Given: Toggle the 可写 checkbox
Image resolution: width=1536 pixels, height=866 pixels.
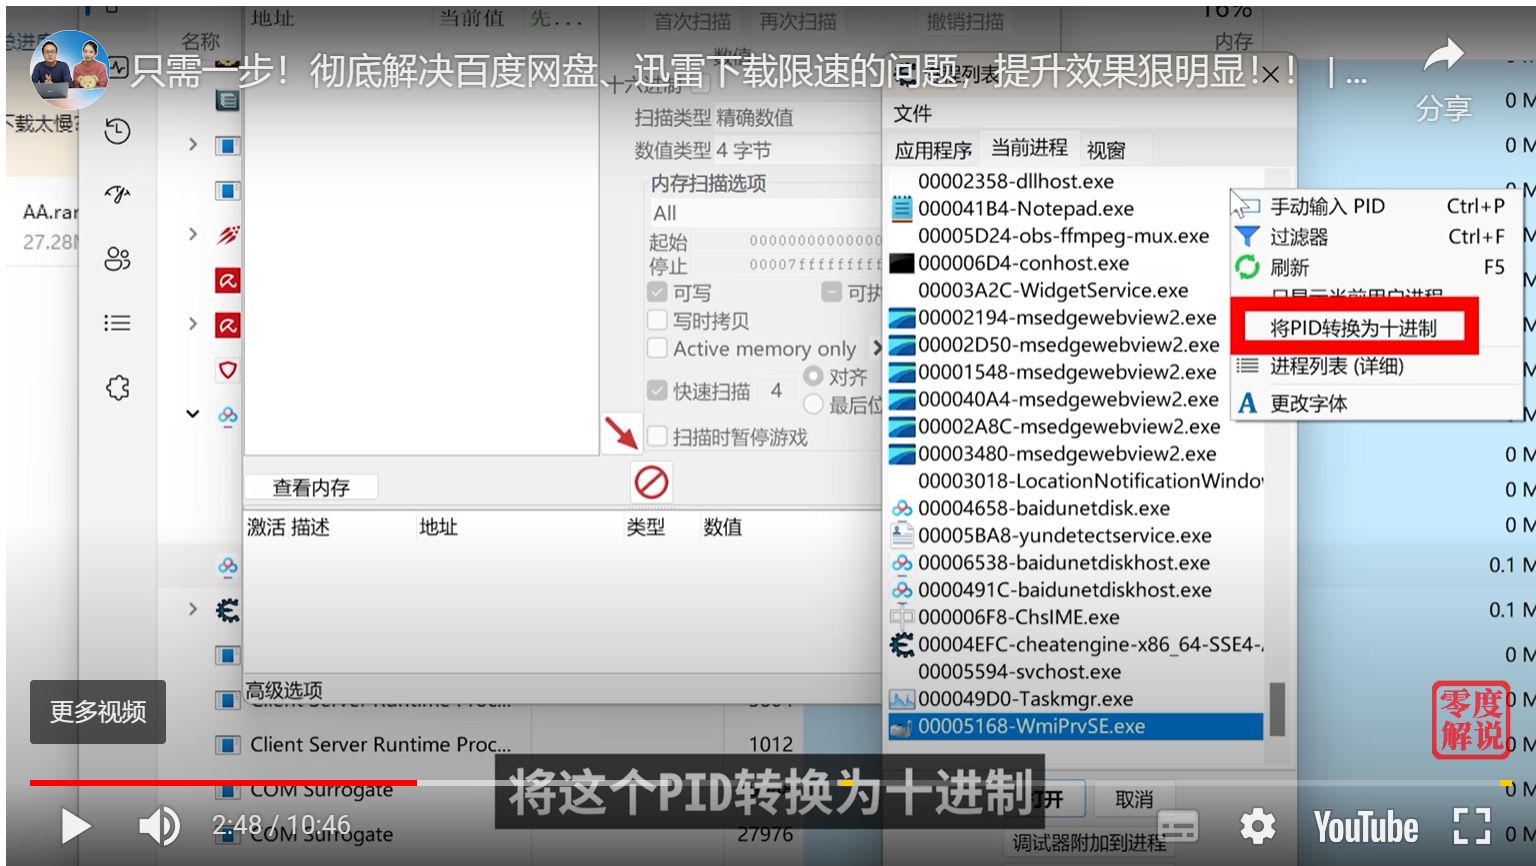Looking at the screenshot, I should (657, 292).
